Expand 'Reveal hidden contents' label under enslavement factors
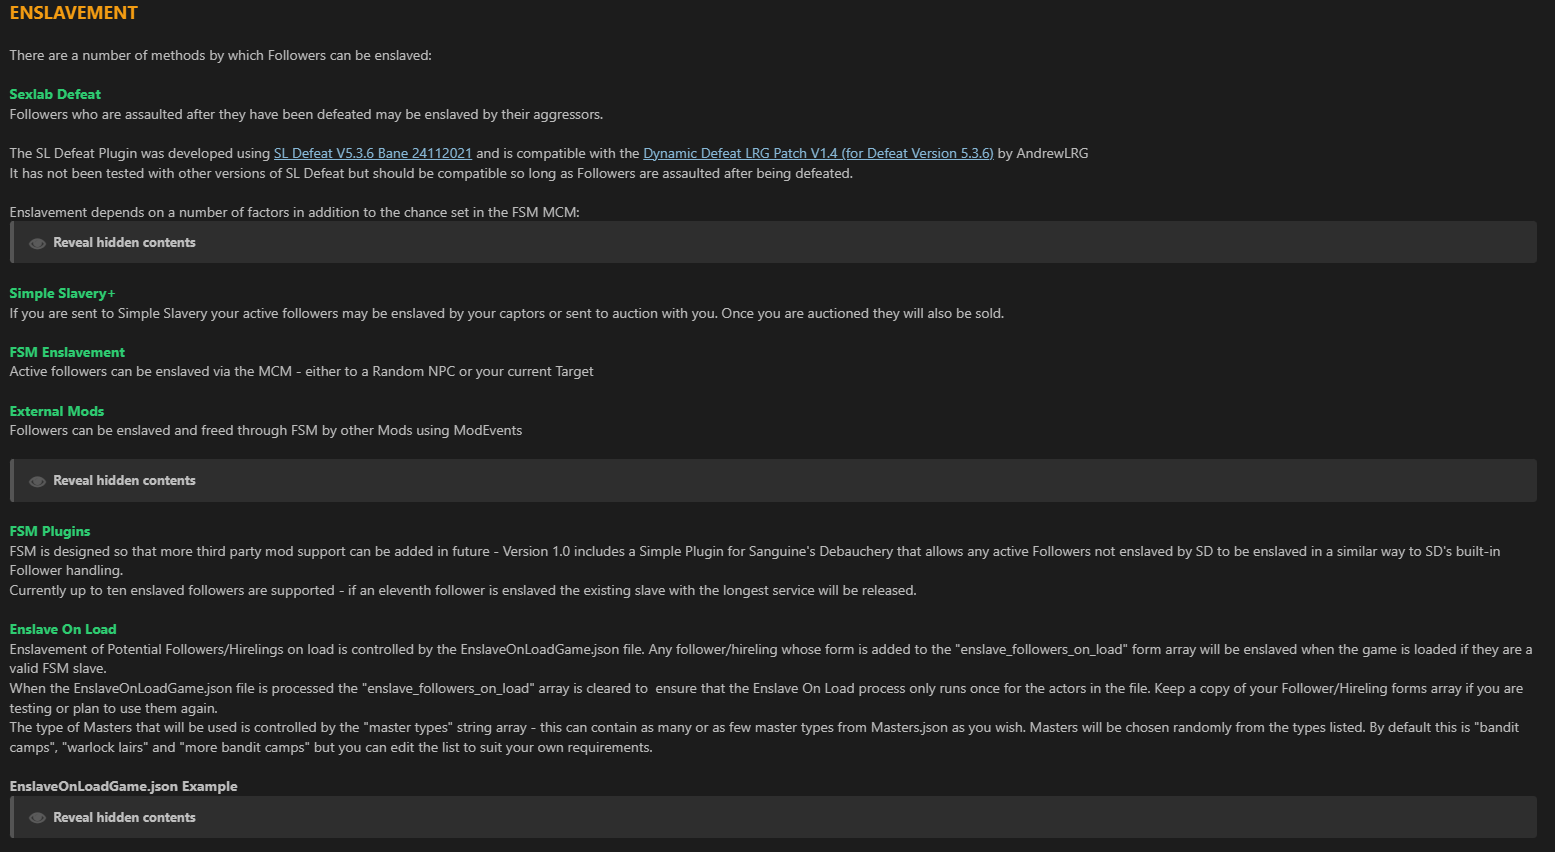Screen dimensions: 1555x852 point(124,243)
